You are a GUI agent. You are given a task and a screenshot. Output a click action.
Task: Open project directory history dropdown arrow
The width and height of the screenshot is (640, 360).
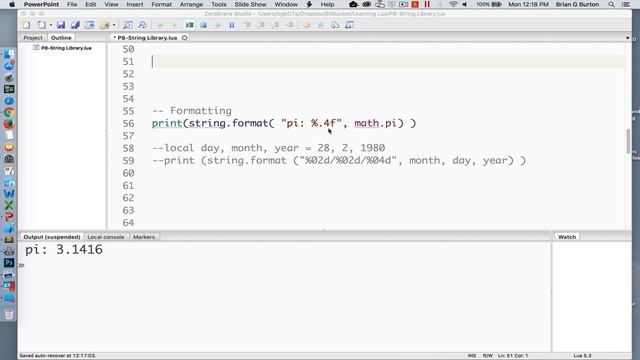[114, 25]
